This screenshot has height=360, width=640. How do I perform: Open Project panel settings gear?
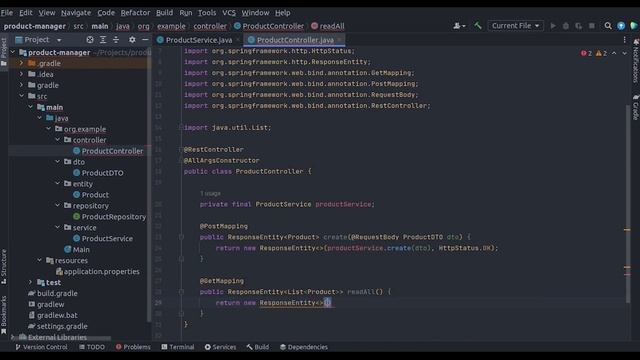[132, 40]
